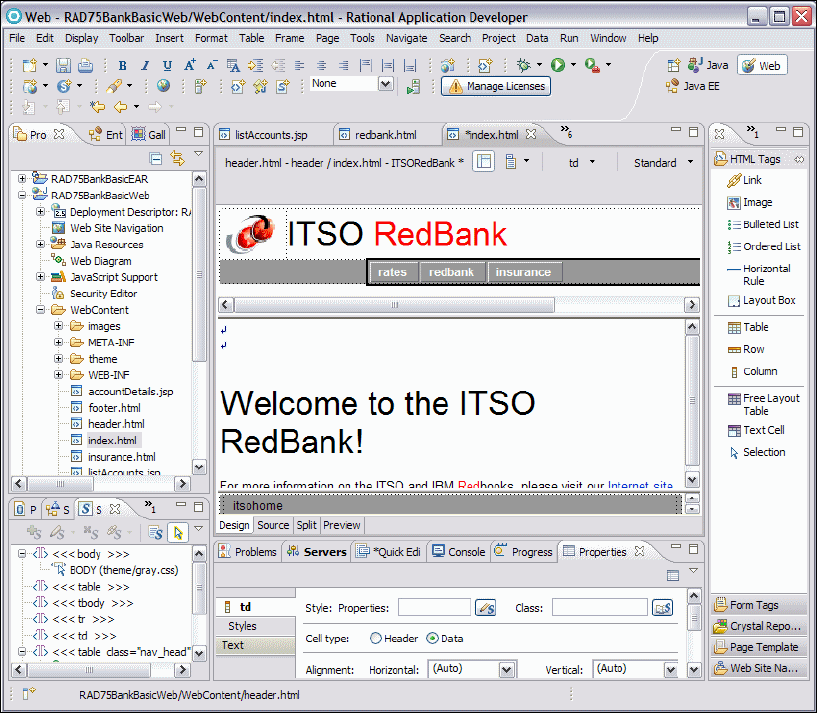Click the align right icon

point(343,65)
